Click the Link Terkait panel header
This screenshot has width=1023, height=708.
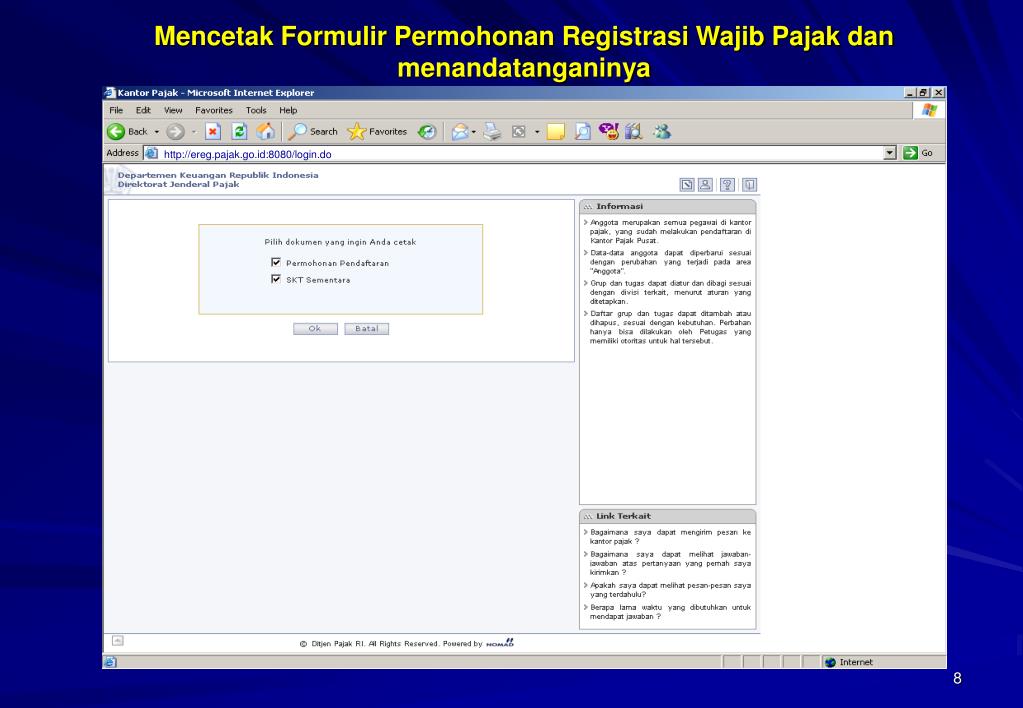tap(667, 516)
